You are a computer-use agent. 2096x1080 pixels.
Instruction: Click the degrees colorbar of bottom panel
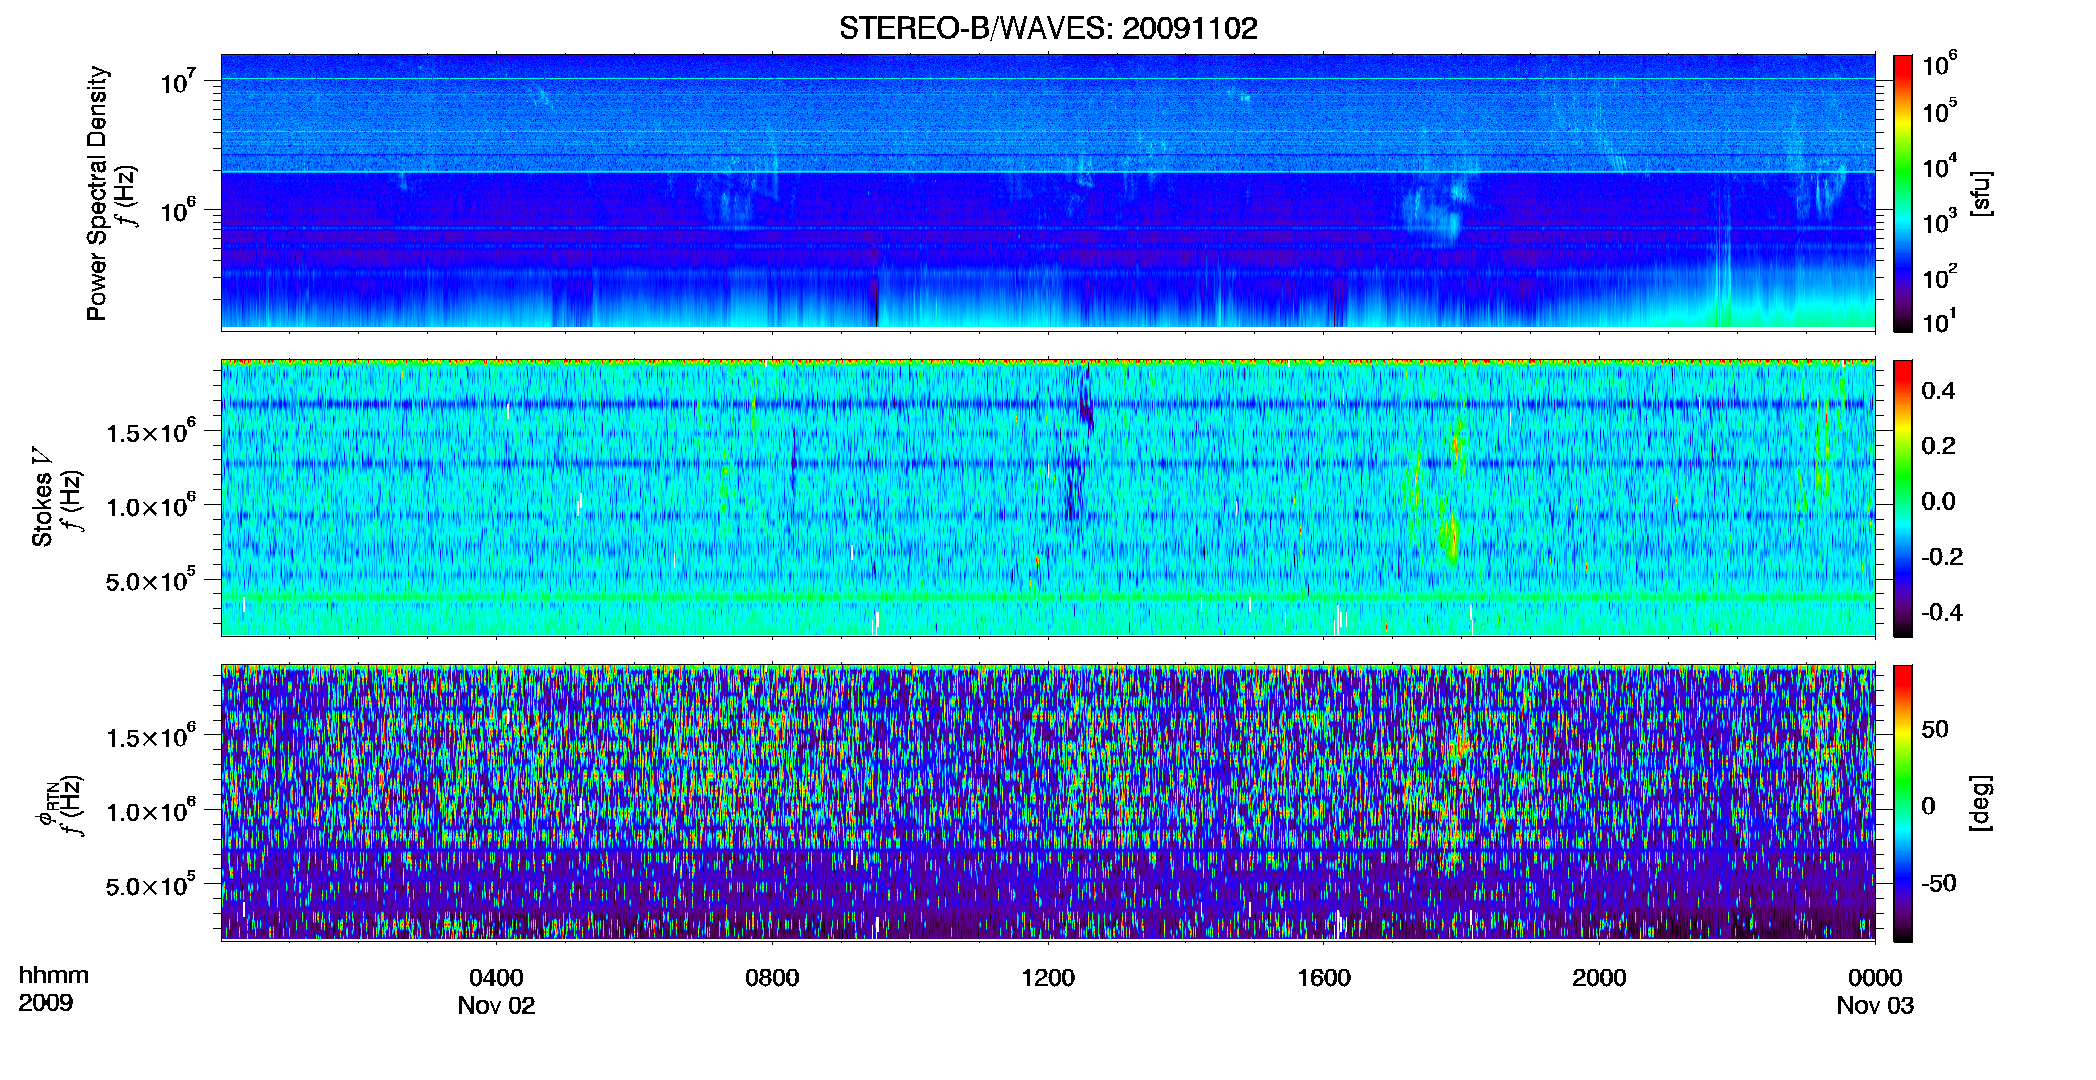pos(1903,803)
